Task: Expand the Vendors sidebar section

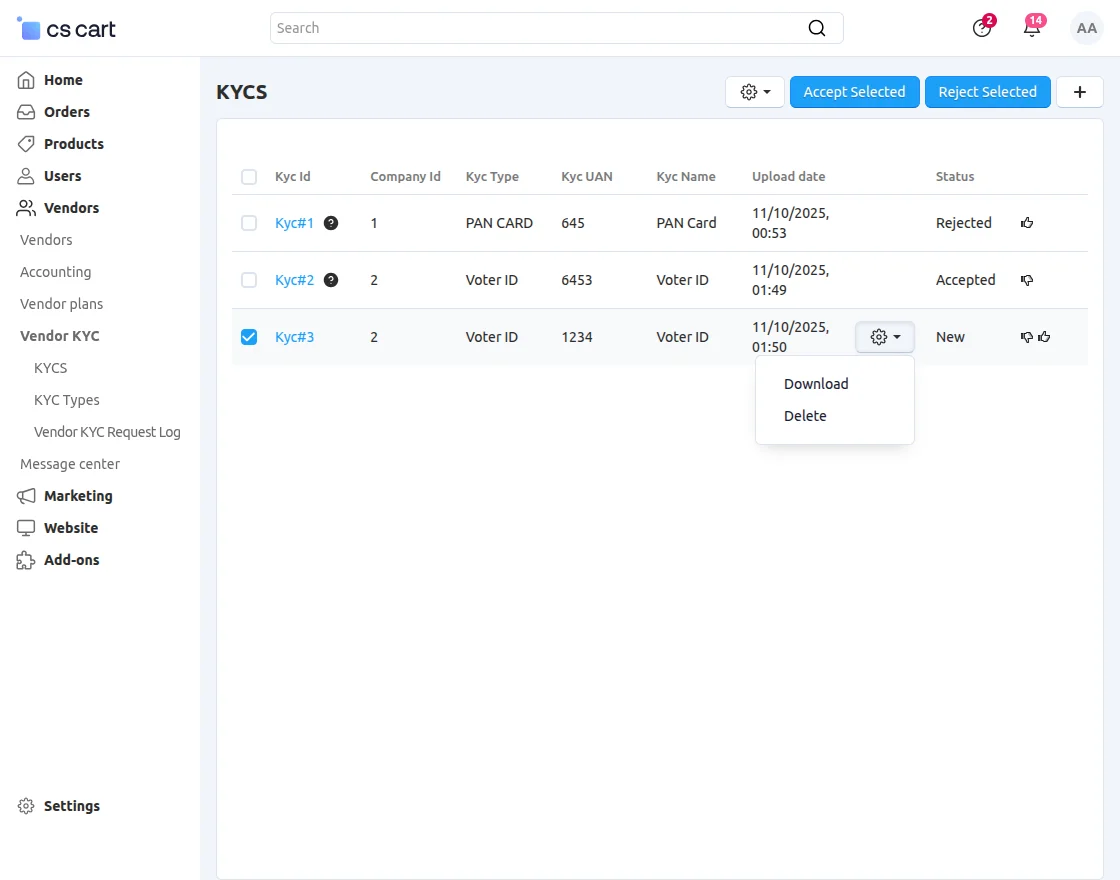Action: coord(70,208)
